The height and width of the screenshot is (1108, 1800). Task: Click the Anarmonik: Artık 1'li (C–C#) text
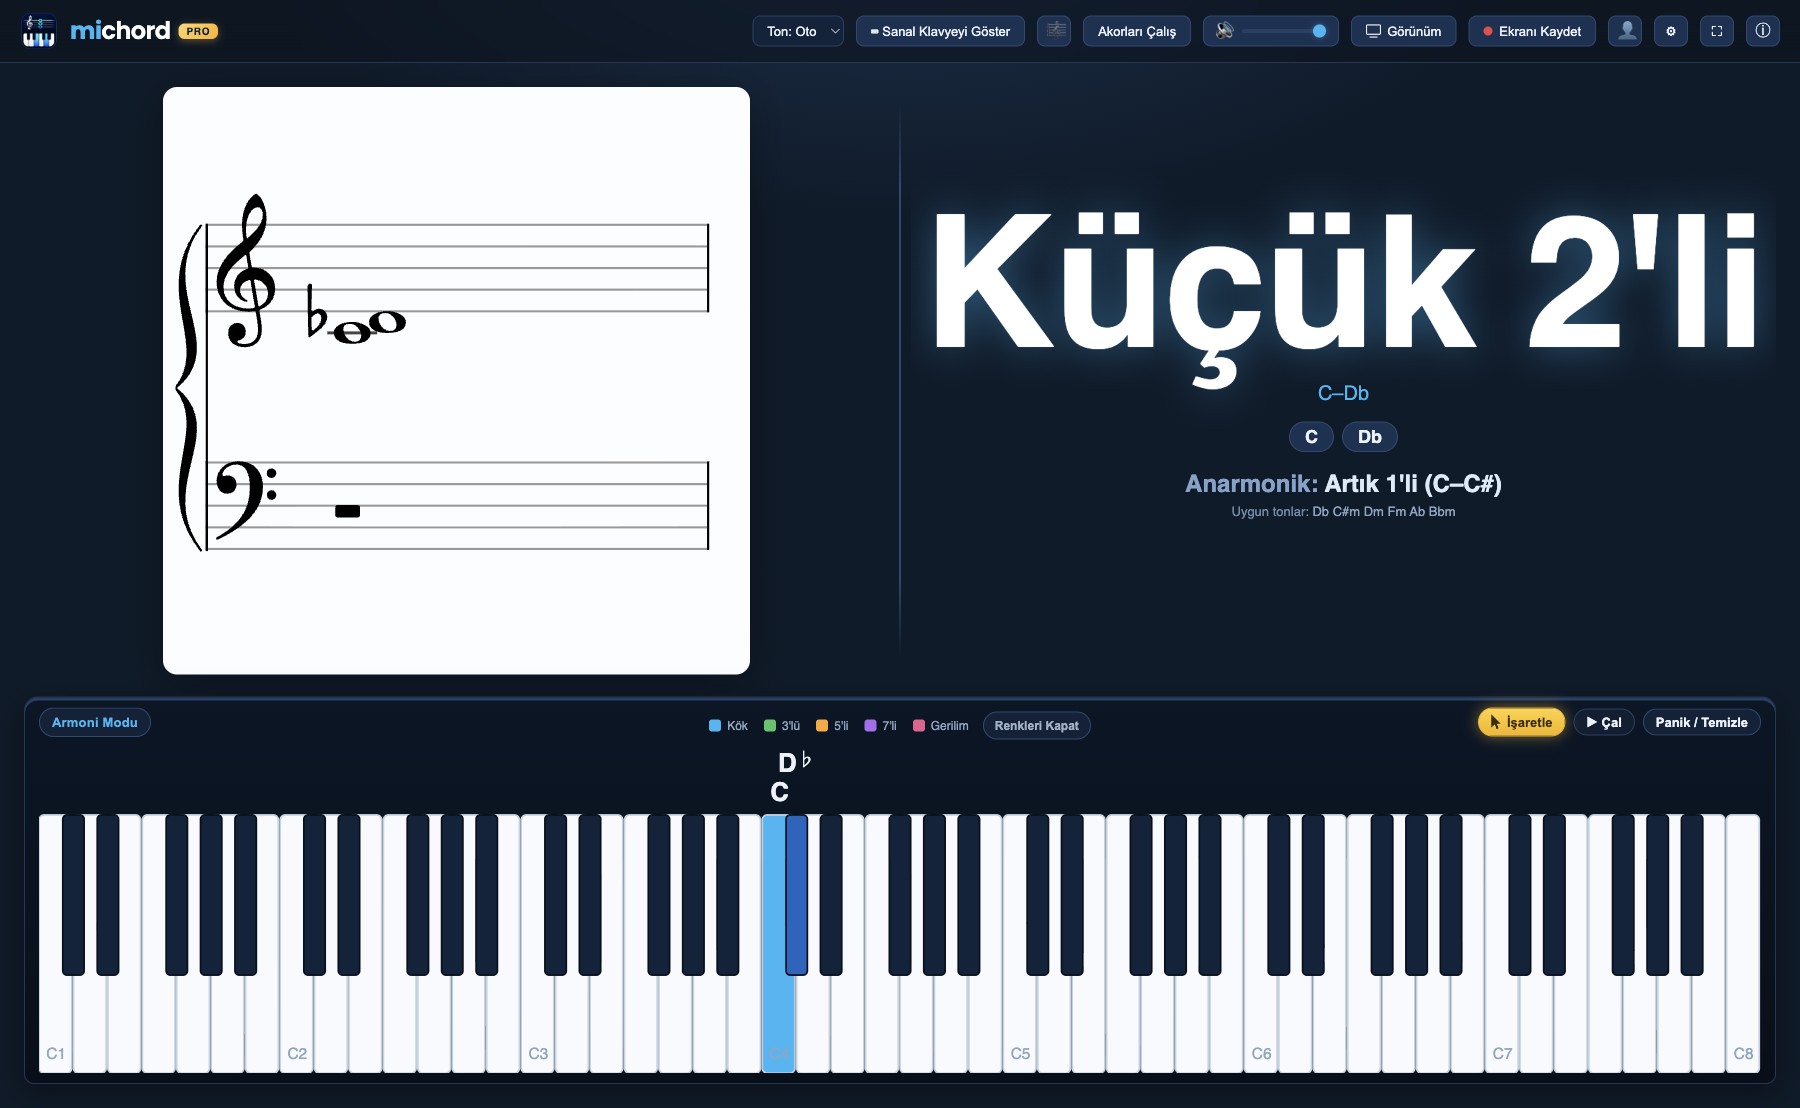tap(1343, 484)
